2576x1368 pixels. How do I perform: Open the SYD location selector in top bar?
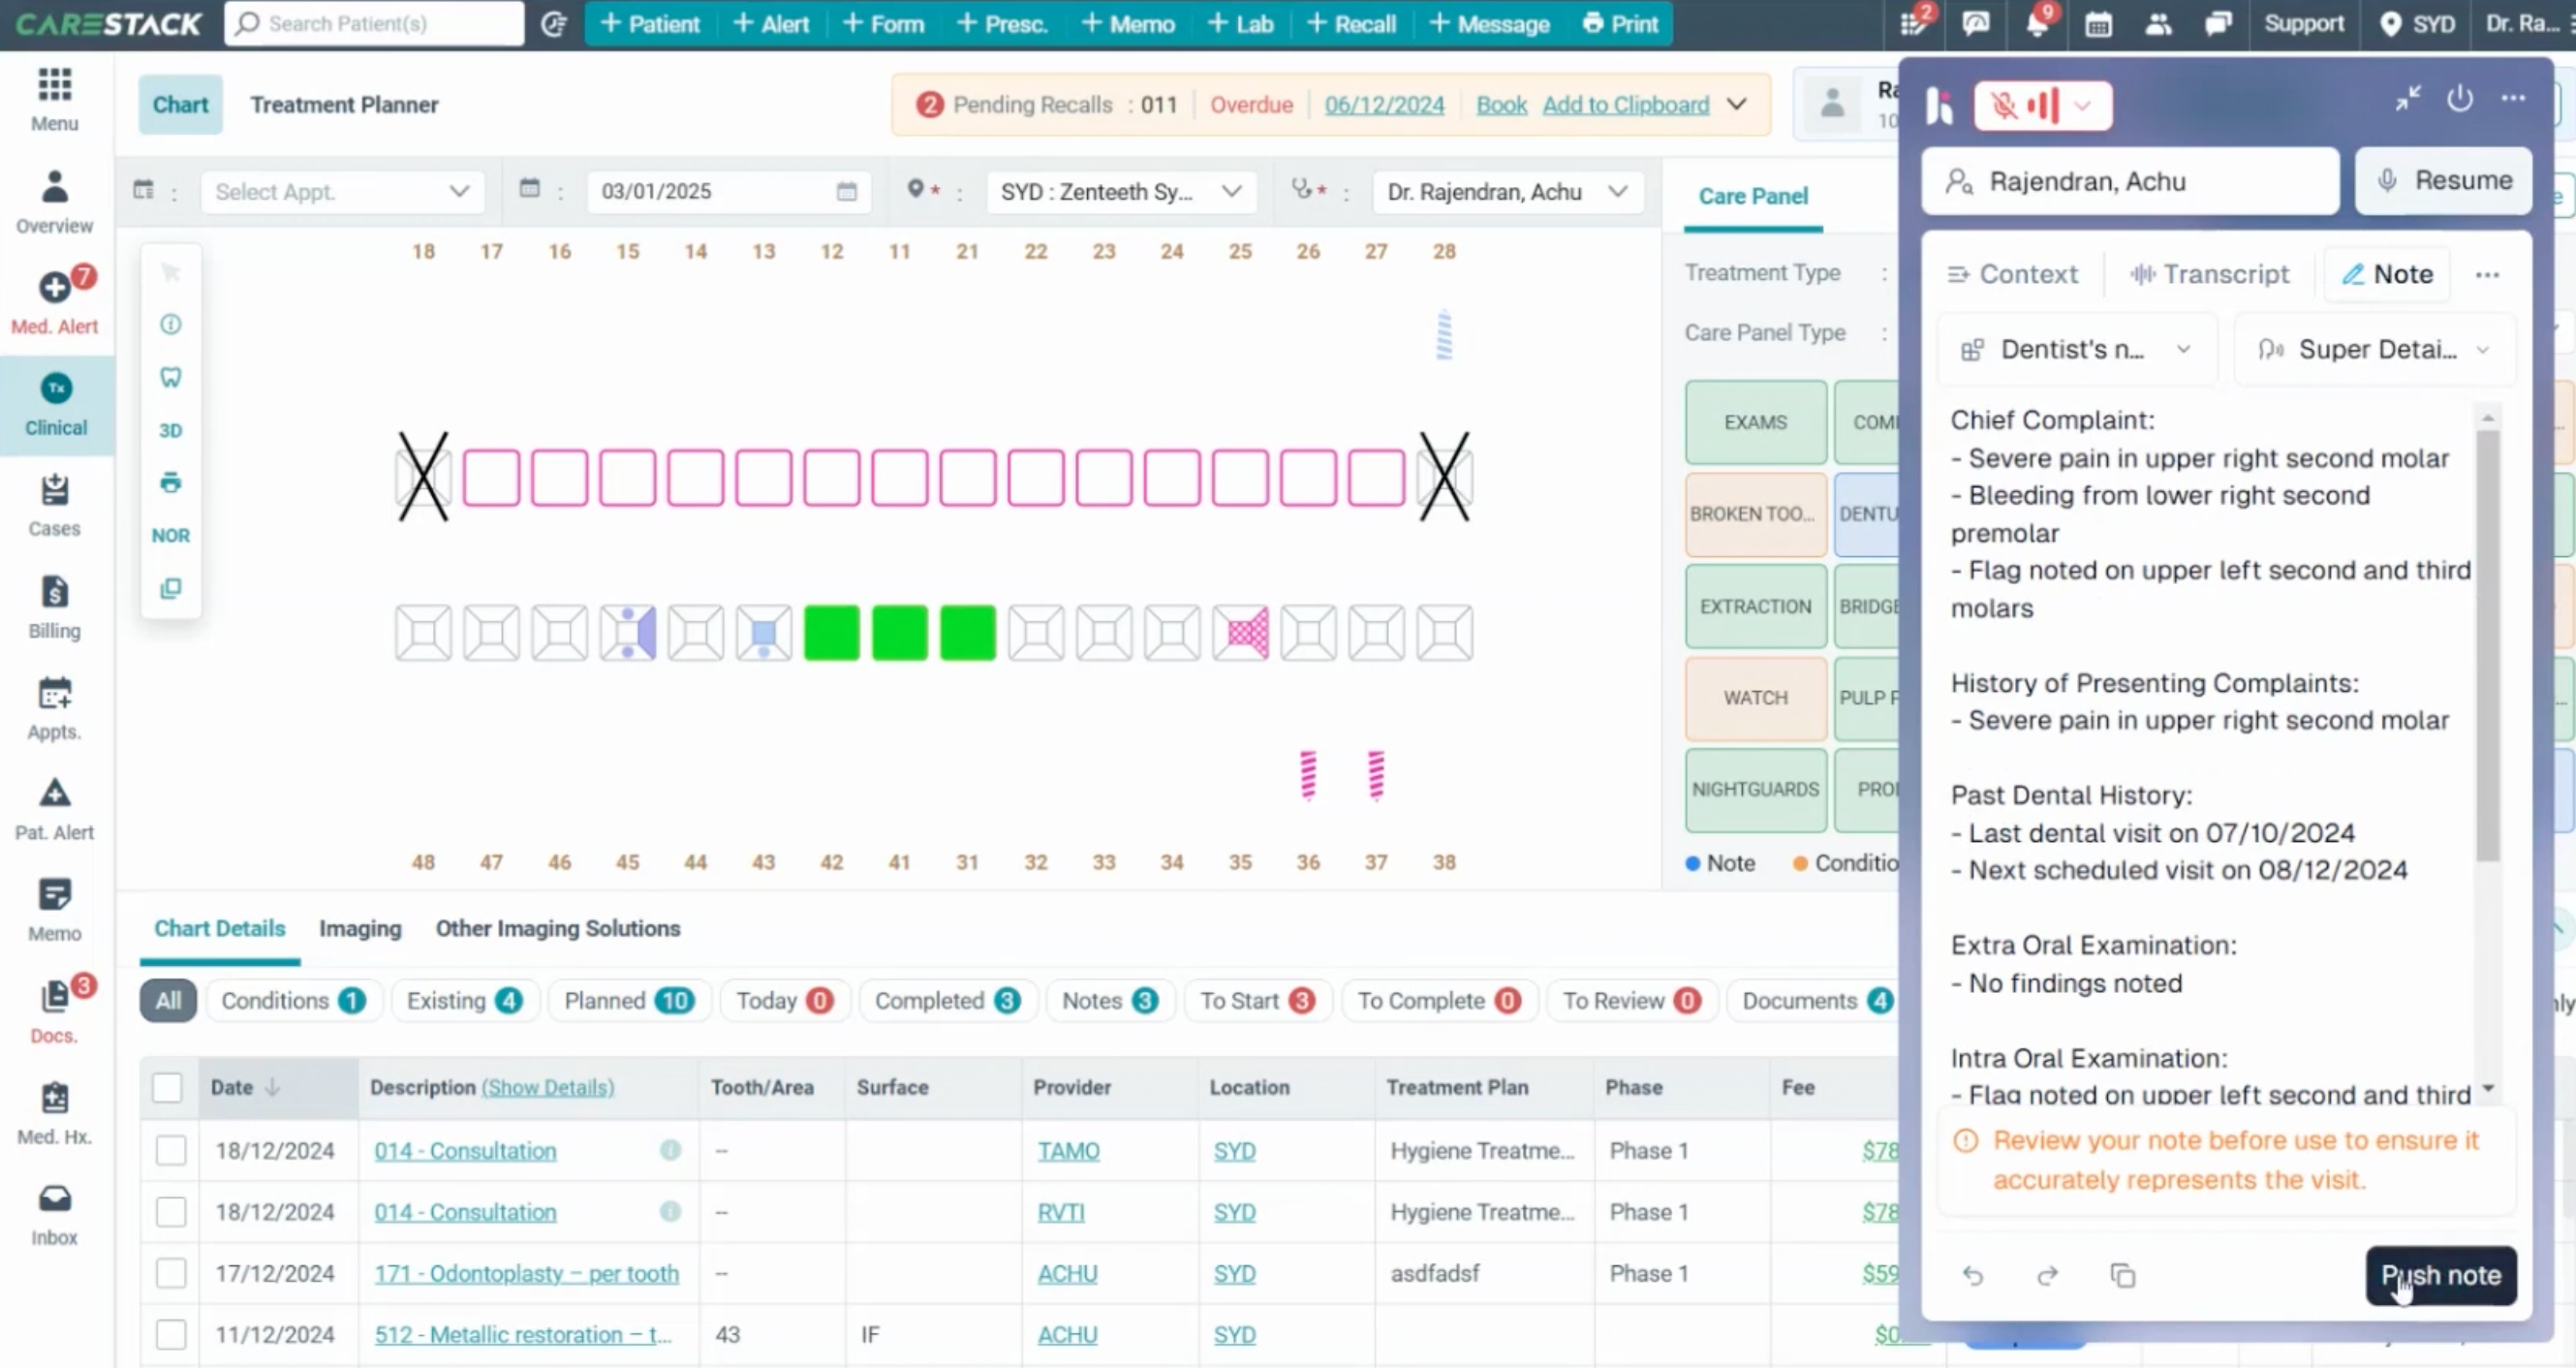coord(2417,24)
